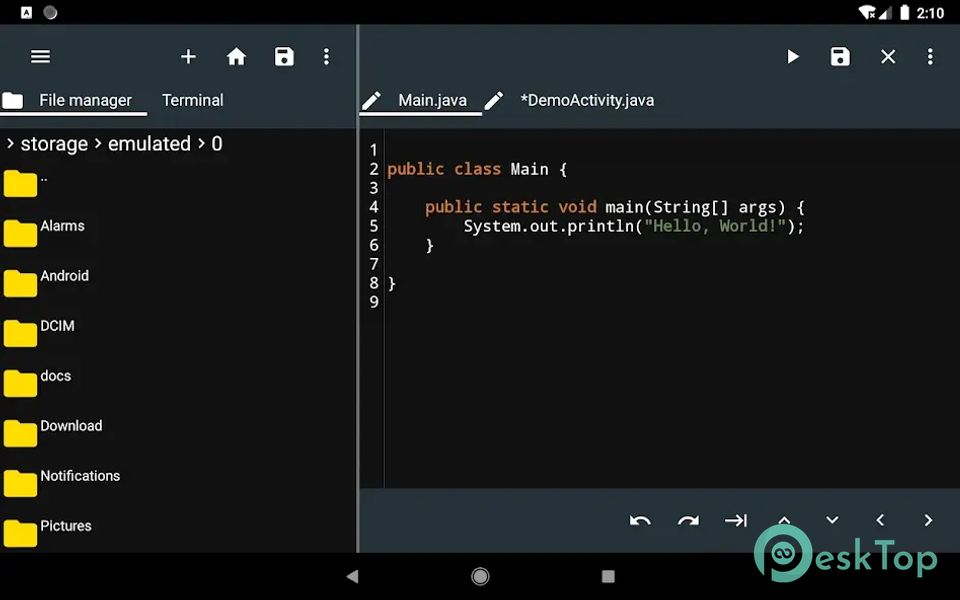Viewport: 960px width, 600px height.
Task: Insert tab indent using tab key icon
Action: click(x=736, y=520)
